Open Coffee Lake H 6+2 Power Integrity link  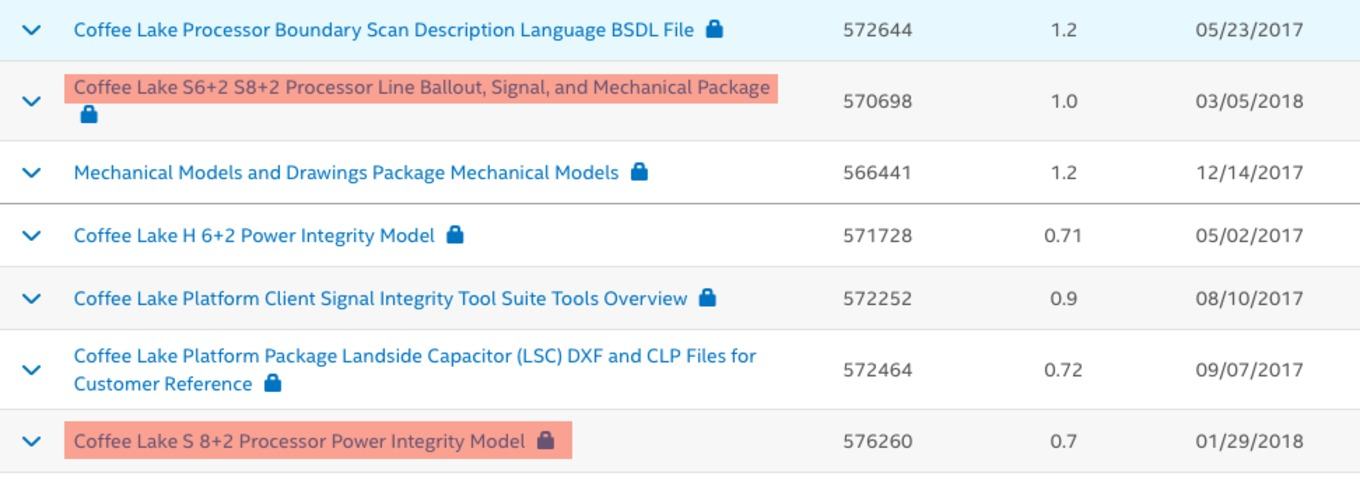click(254, 235)
